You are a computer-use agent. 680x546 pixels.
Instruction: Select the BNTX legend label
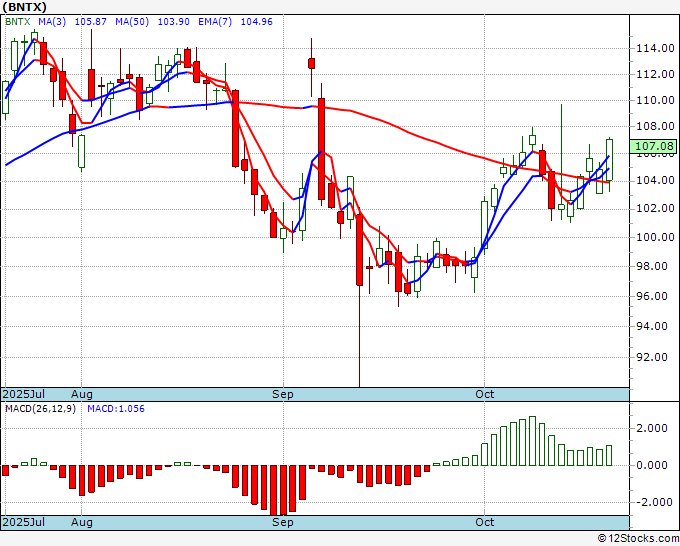18,21
